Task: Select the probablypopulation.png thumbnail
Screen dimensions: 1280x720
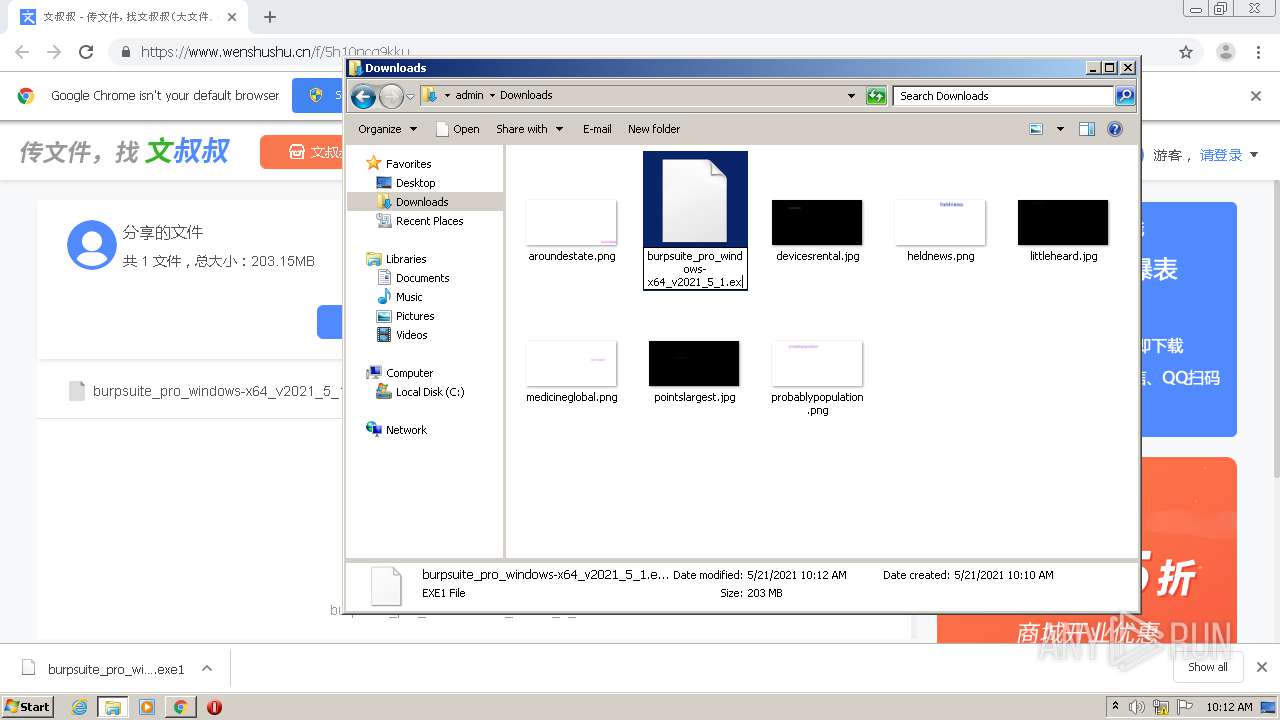Action: [817, 363]
